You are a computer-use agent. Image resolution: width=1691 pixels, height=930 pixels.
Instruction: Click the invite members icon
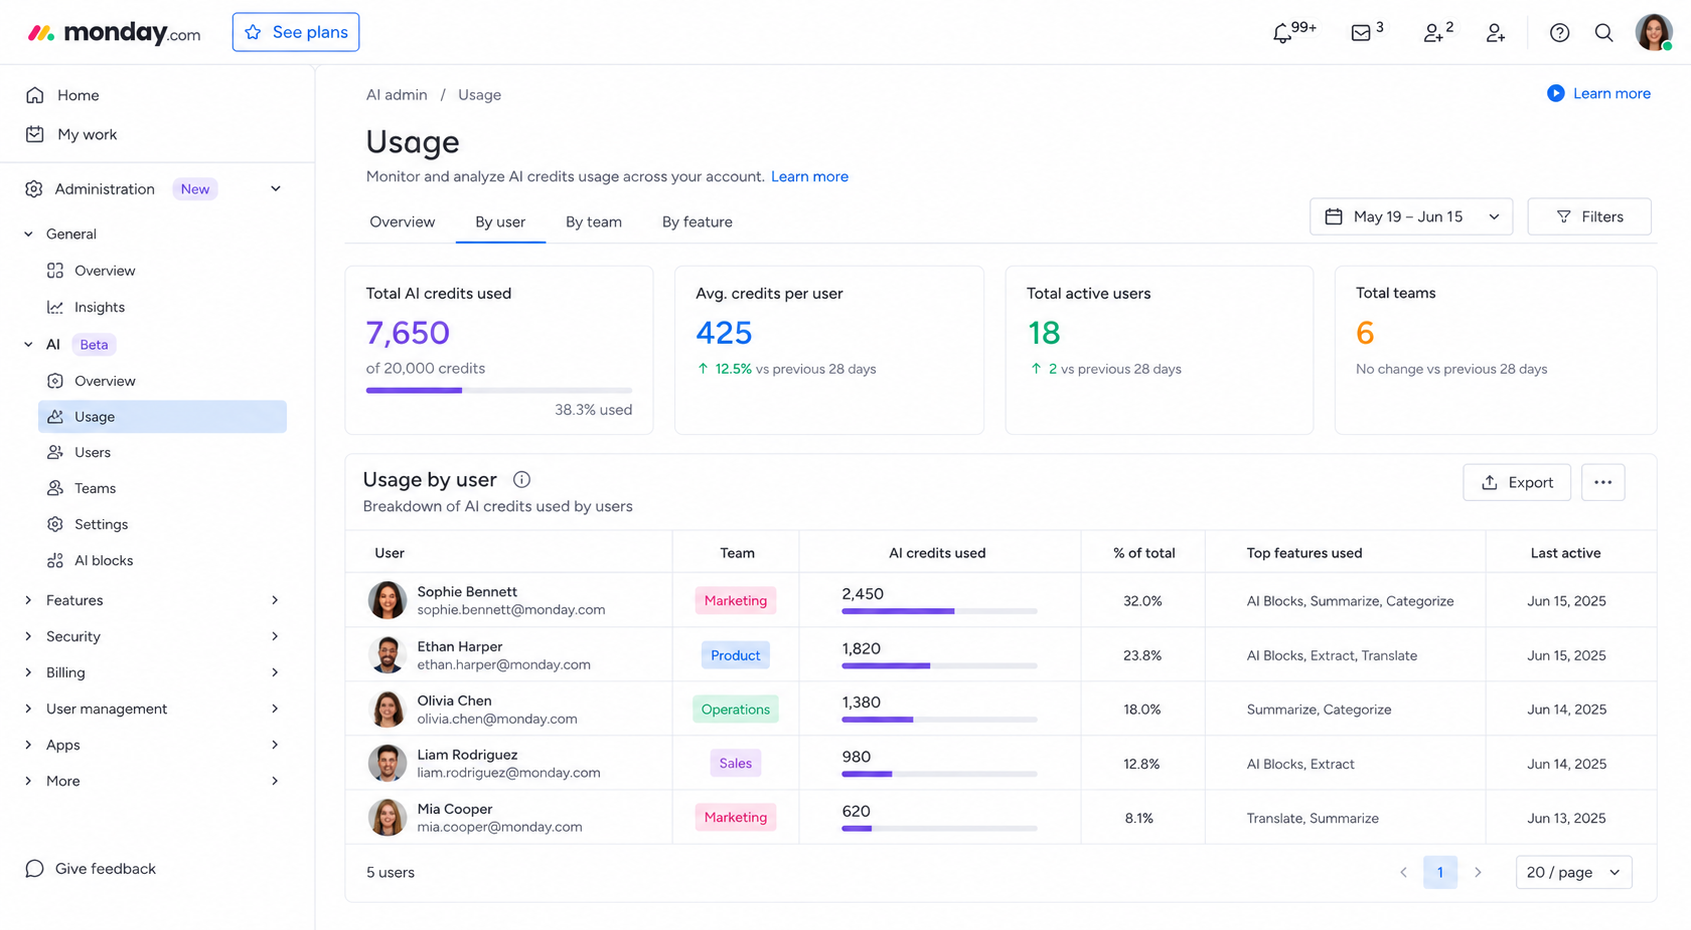tap(1496, 33)
